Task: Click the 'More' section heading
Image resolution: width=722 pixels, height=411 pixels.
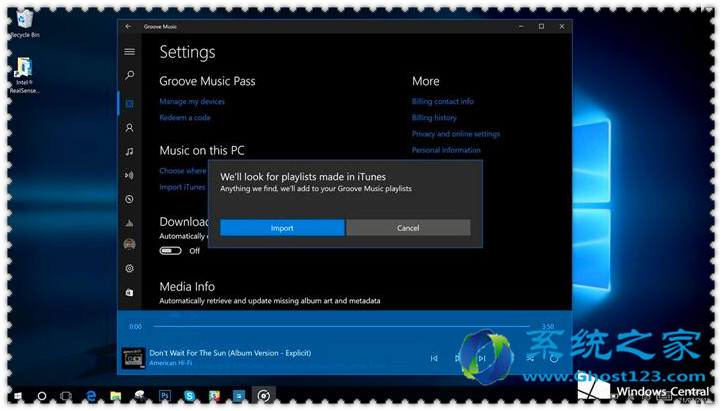Action: pos(425,81)
